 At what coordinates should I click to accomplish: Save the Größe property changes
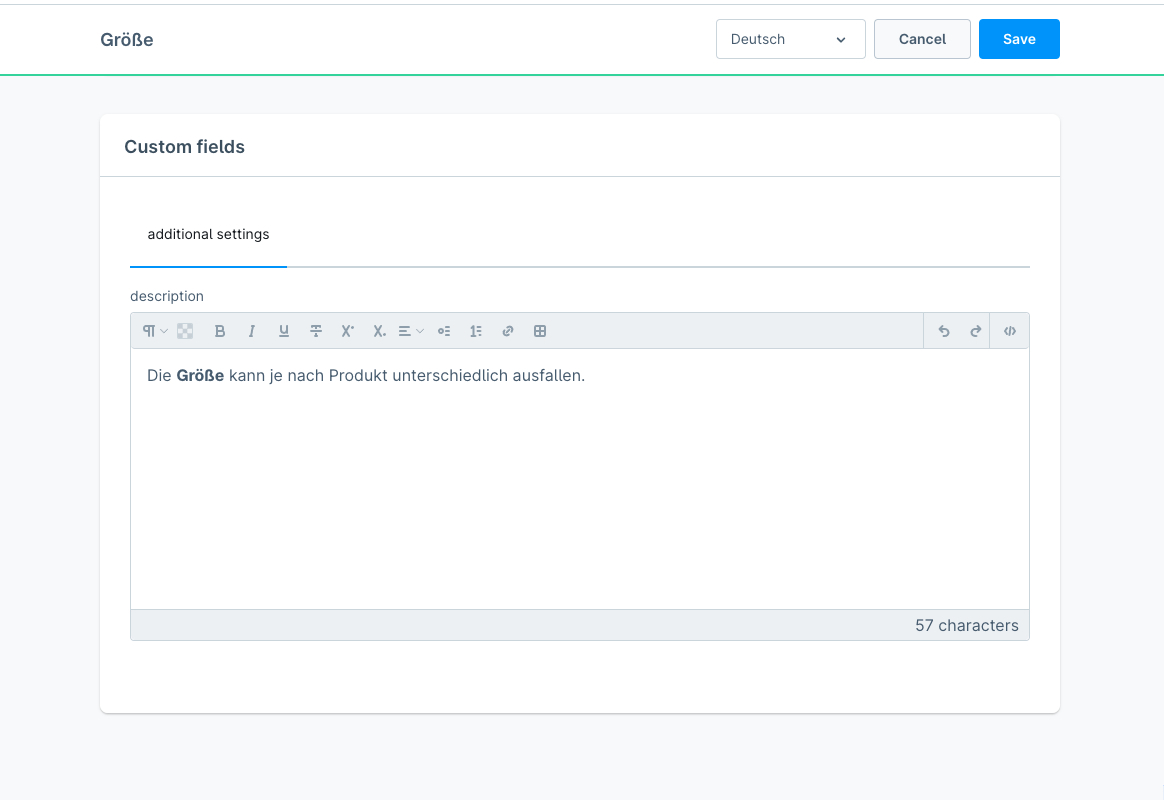click(x=1019, y=39)
